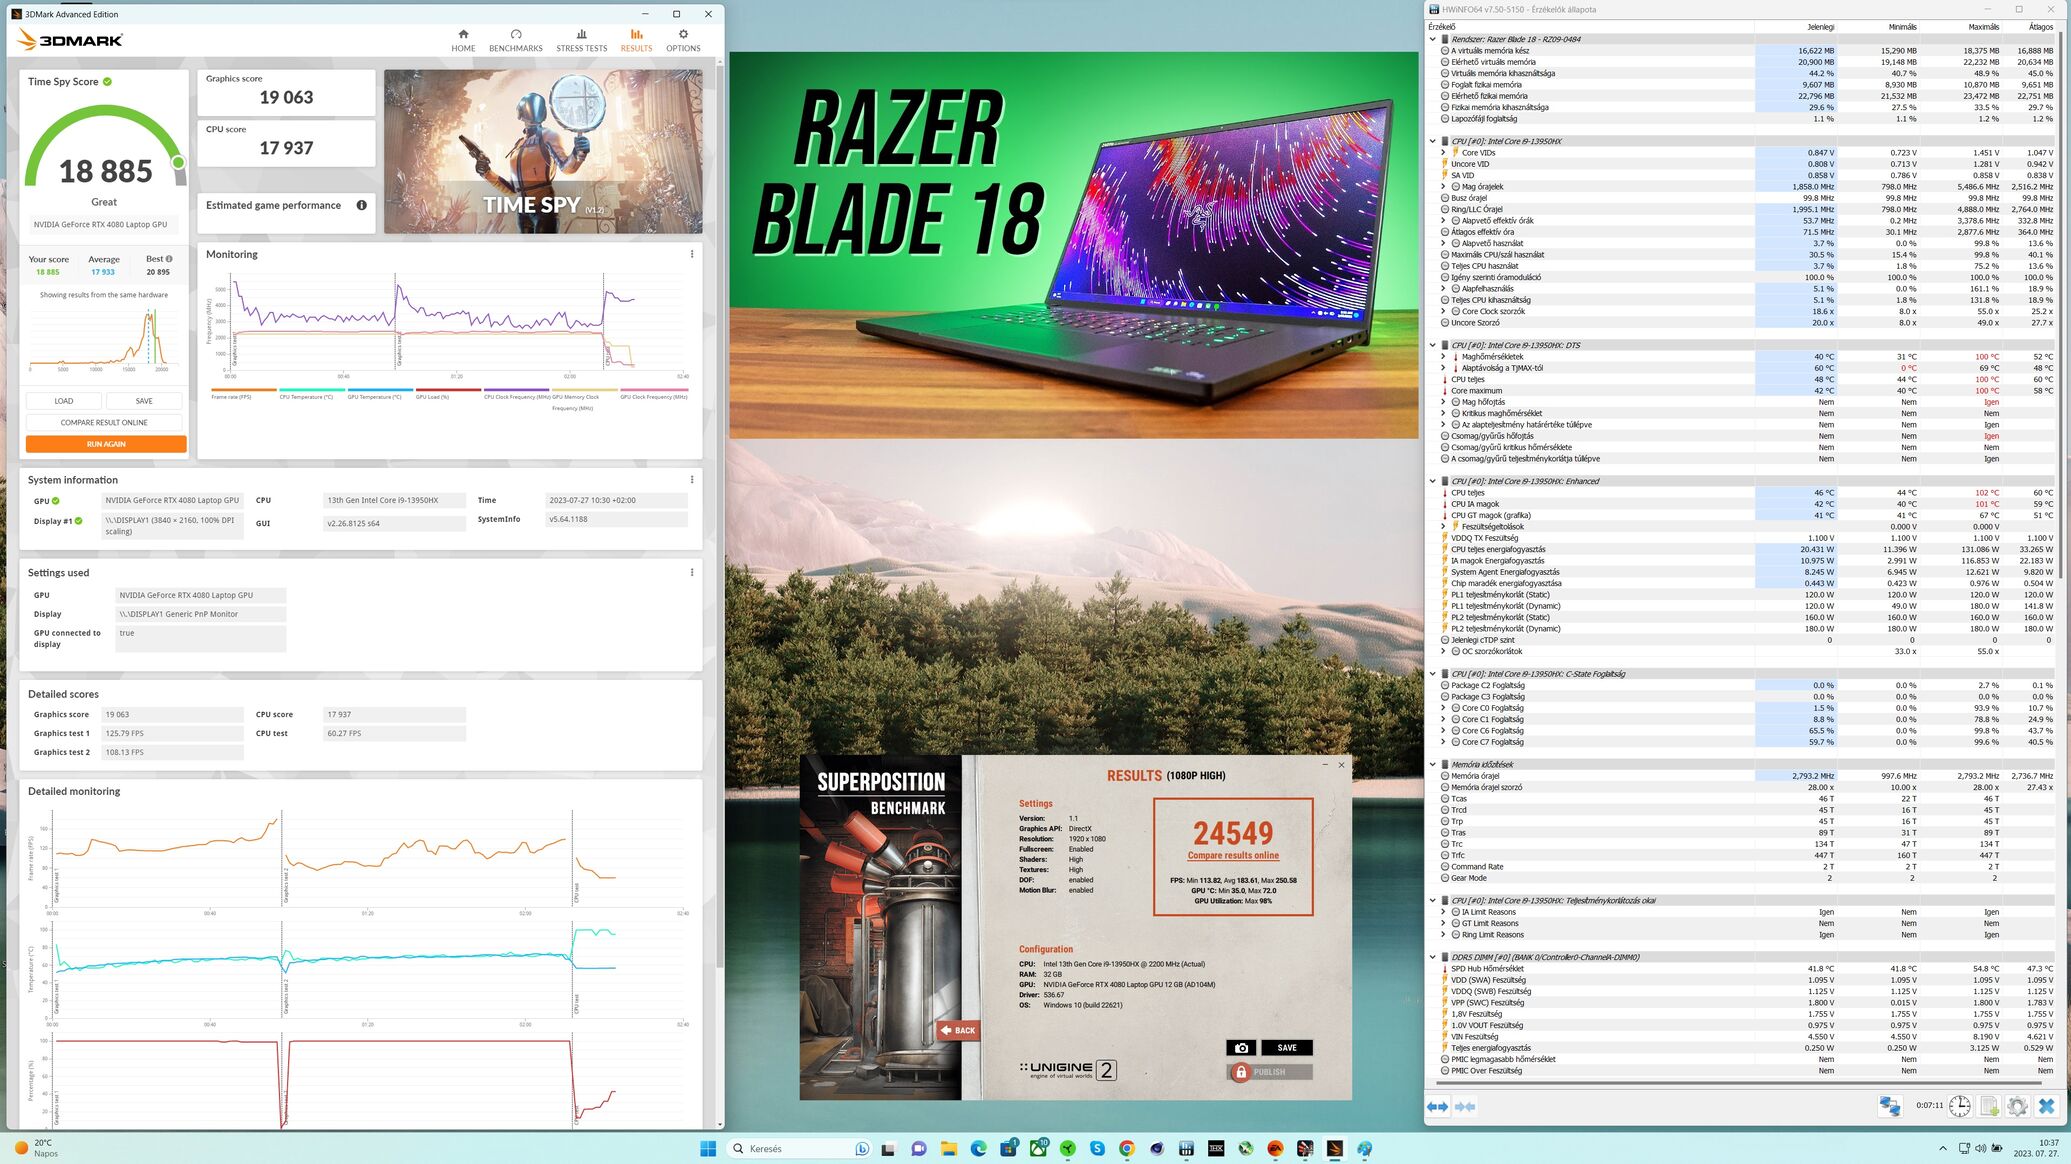Open the STRESS TESTS tab
The width and height of the screenshot is (2071, 1164).
581,40
